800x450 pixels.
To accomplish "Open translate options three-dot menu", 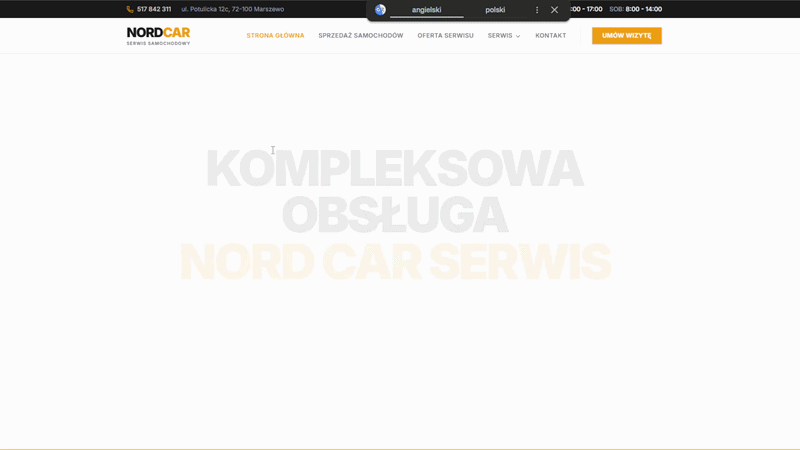I will [537, 10].
